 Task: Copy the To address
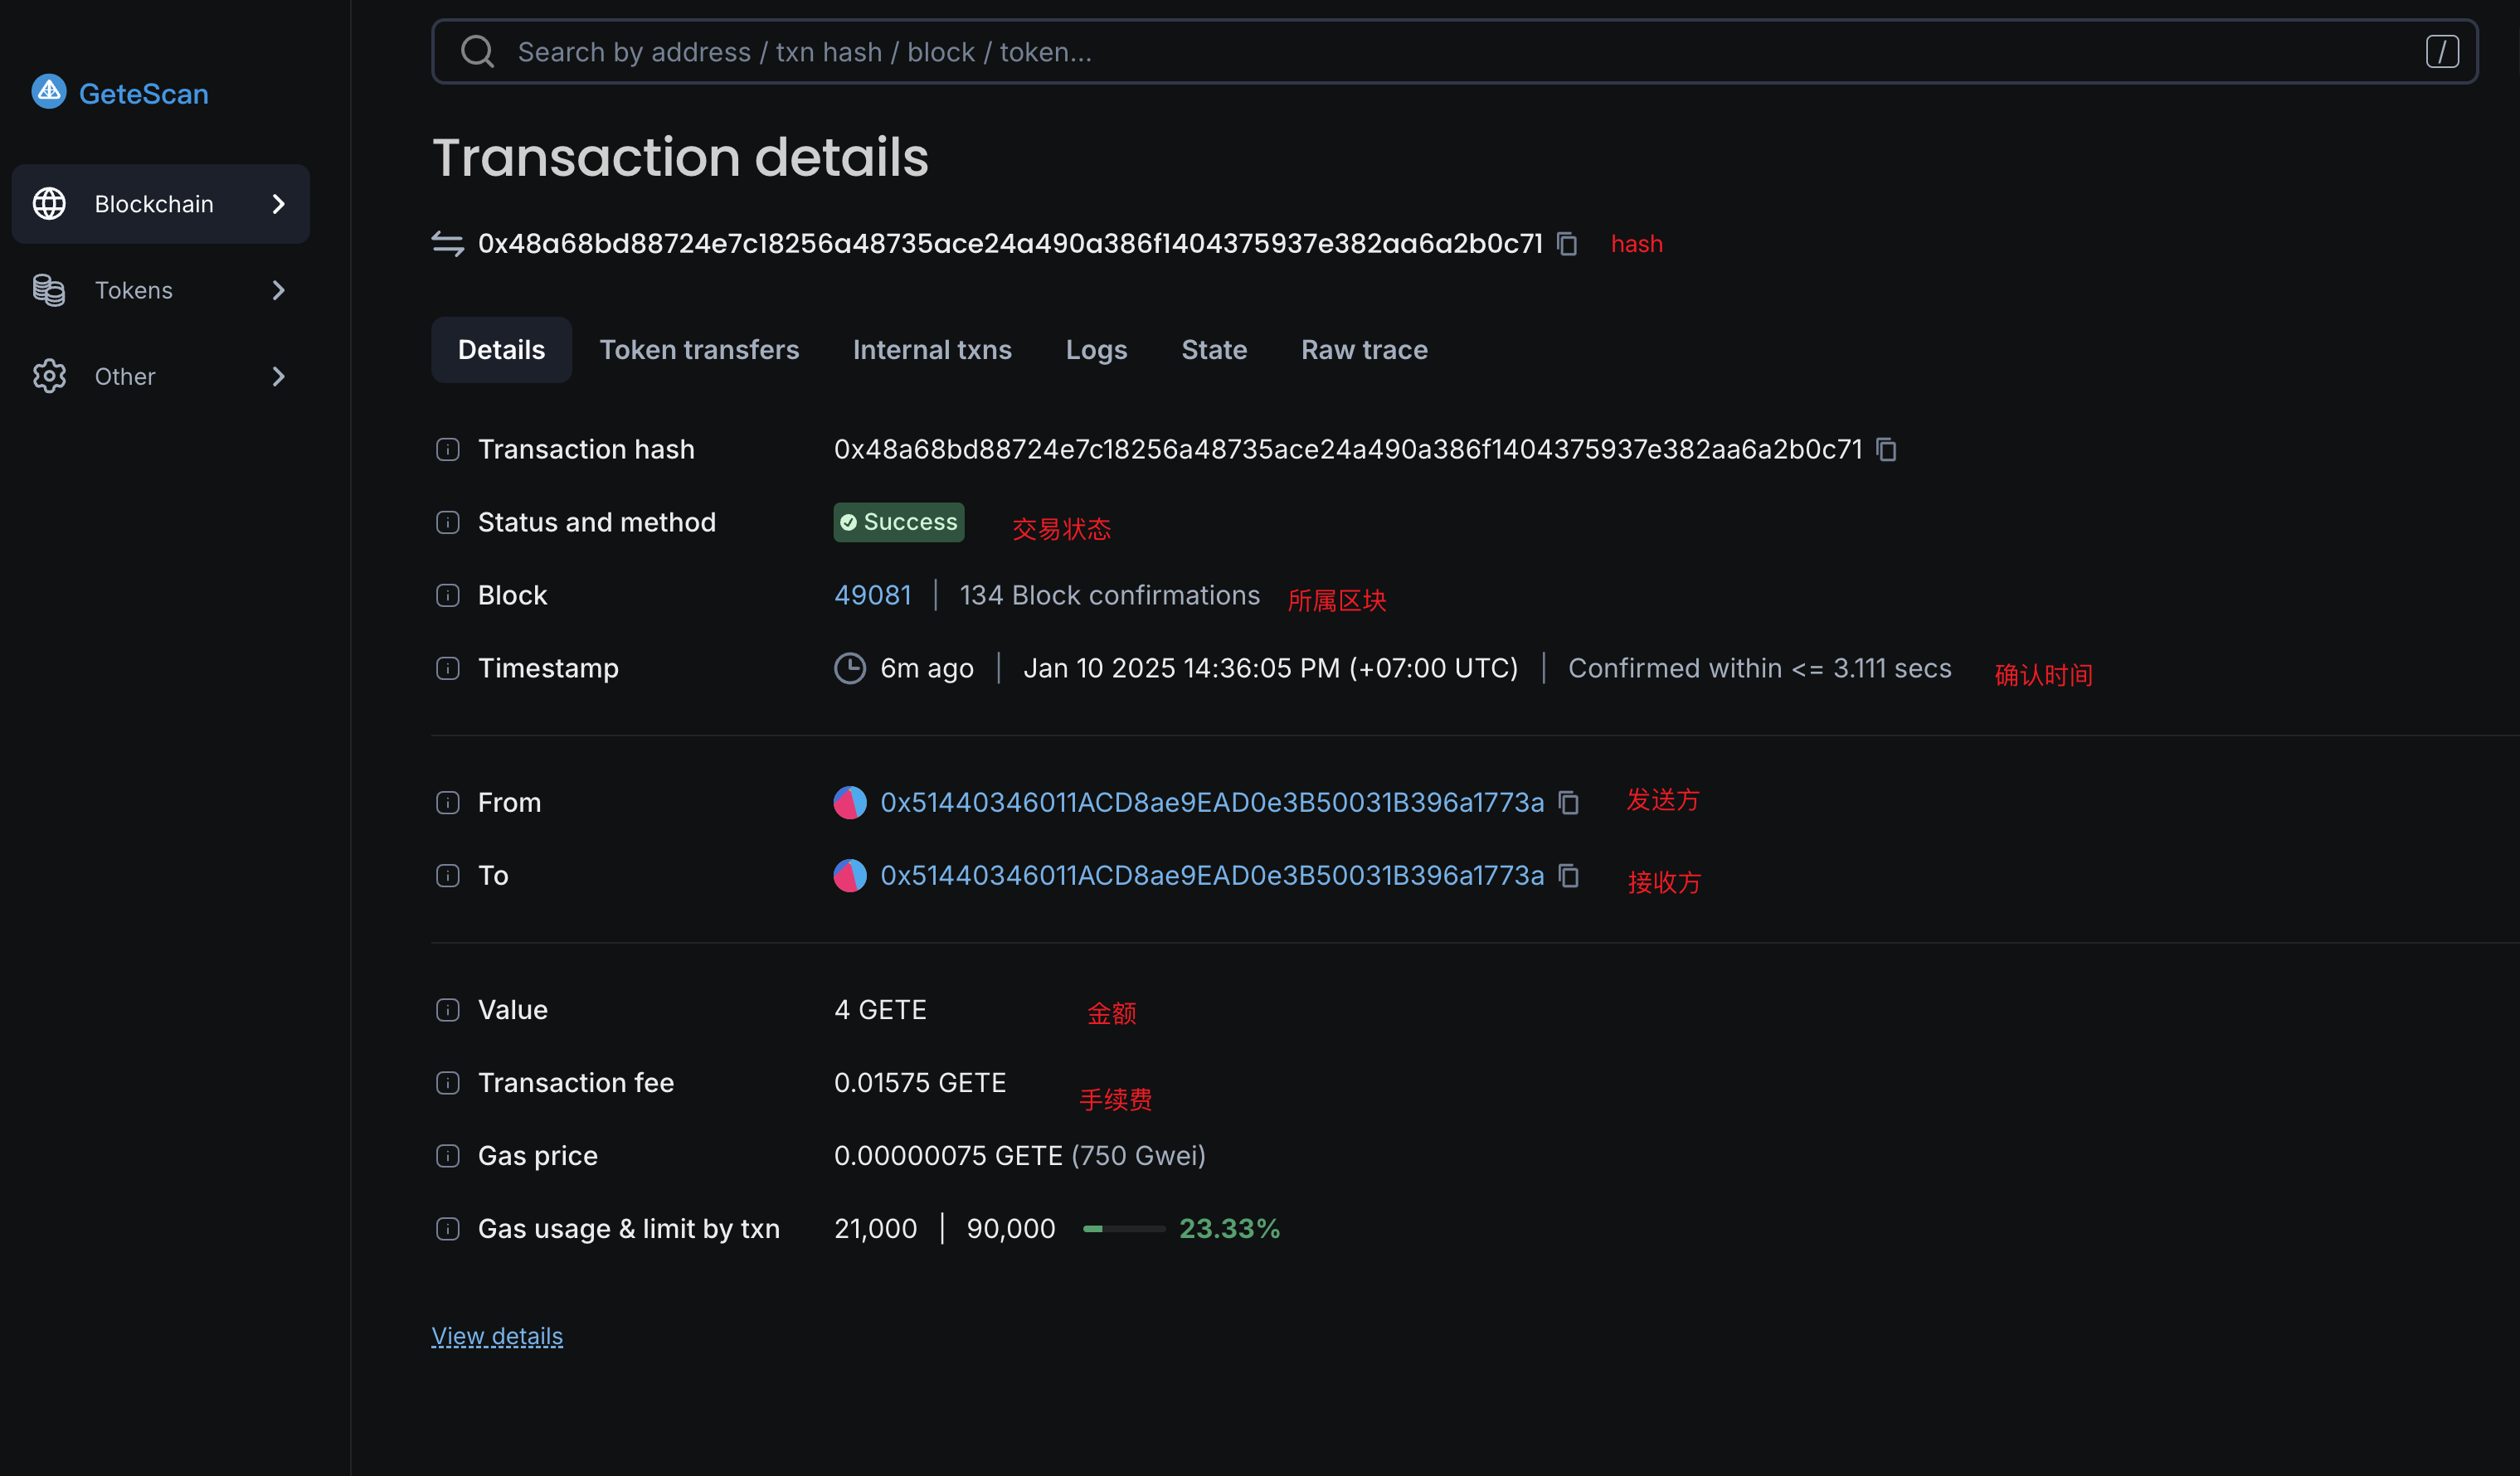[x=1569, y=876]
